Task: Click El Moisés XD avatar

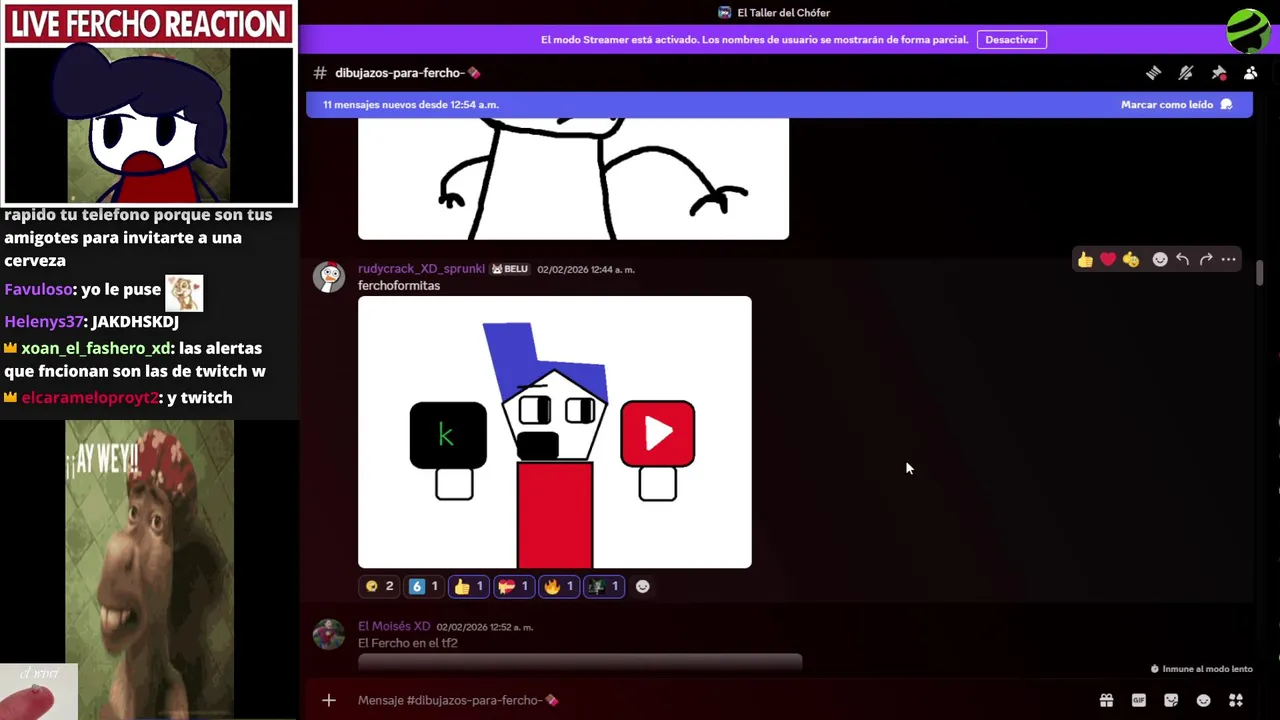Action: pyautogui.click(x=329, y=634)
